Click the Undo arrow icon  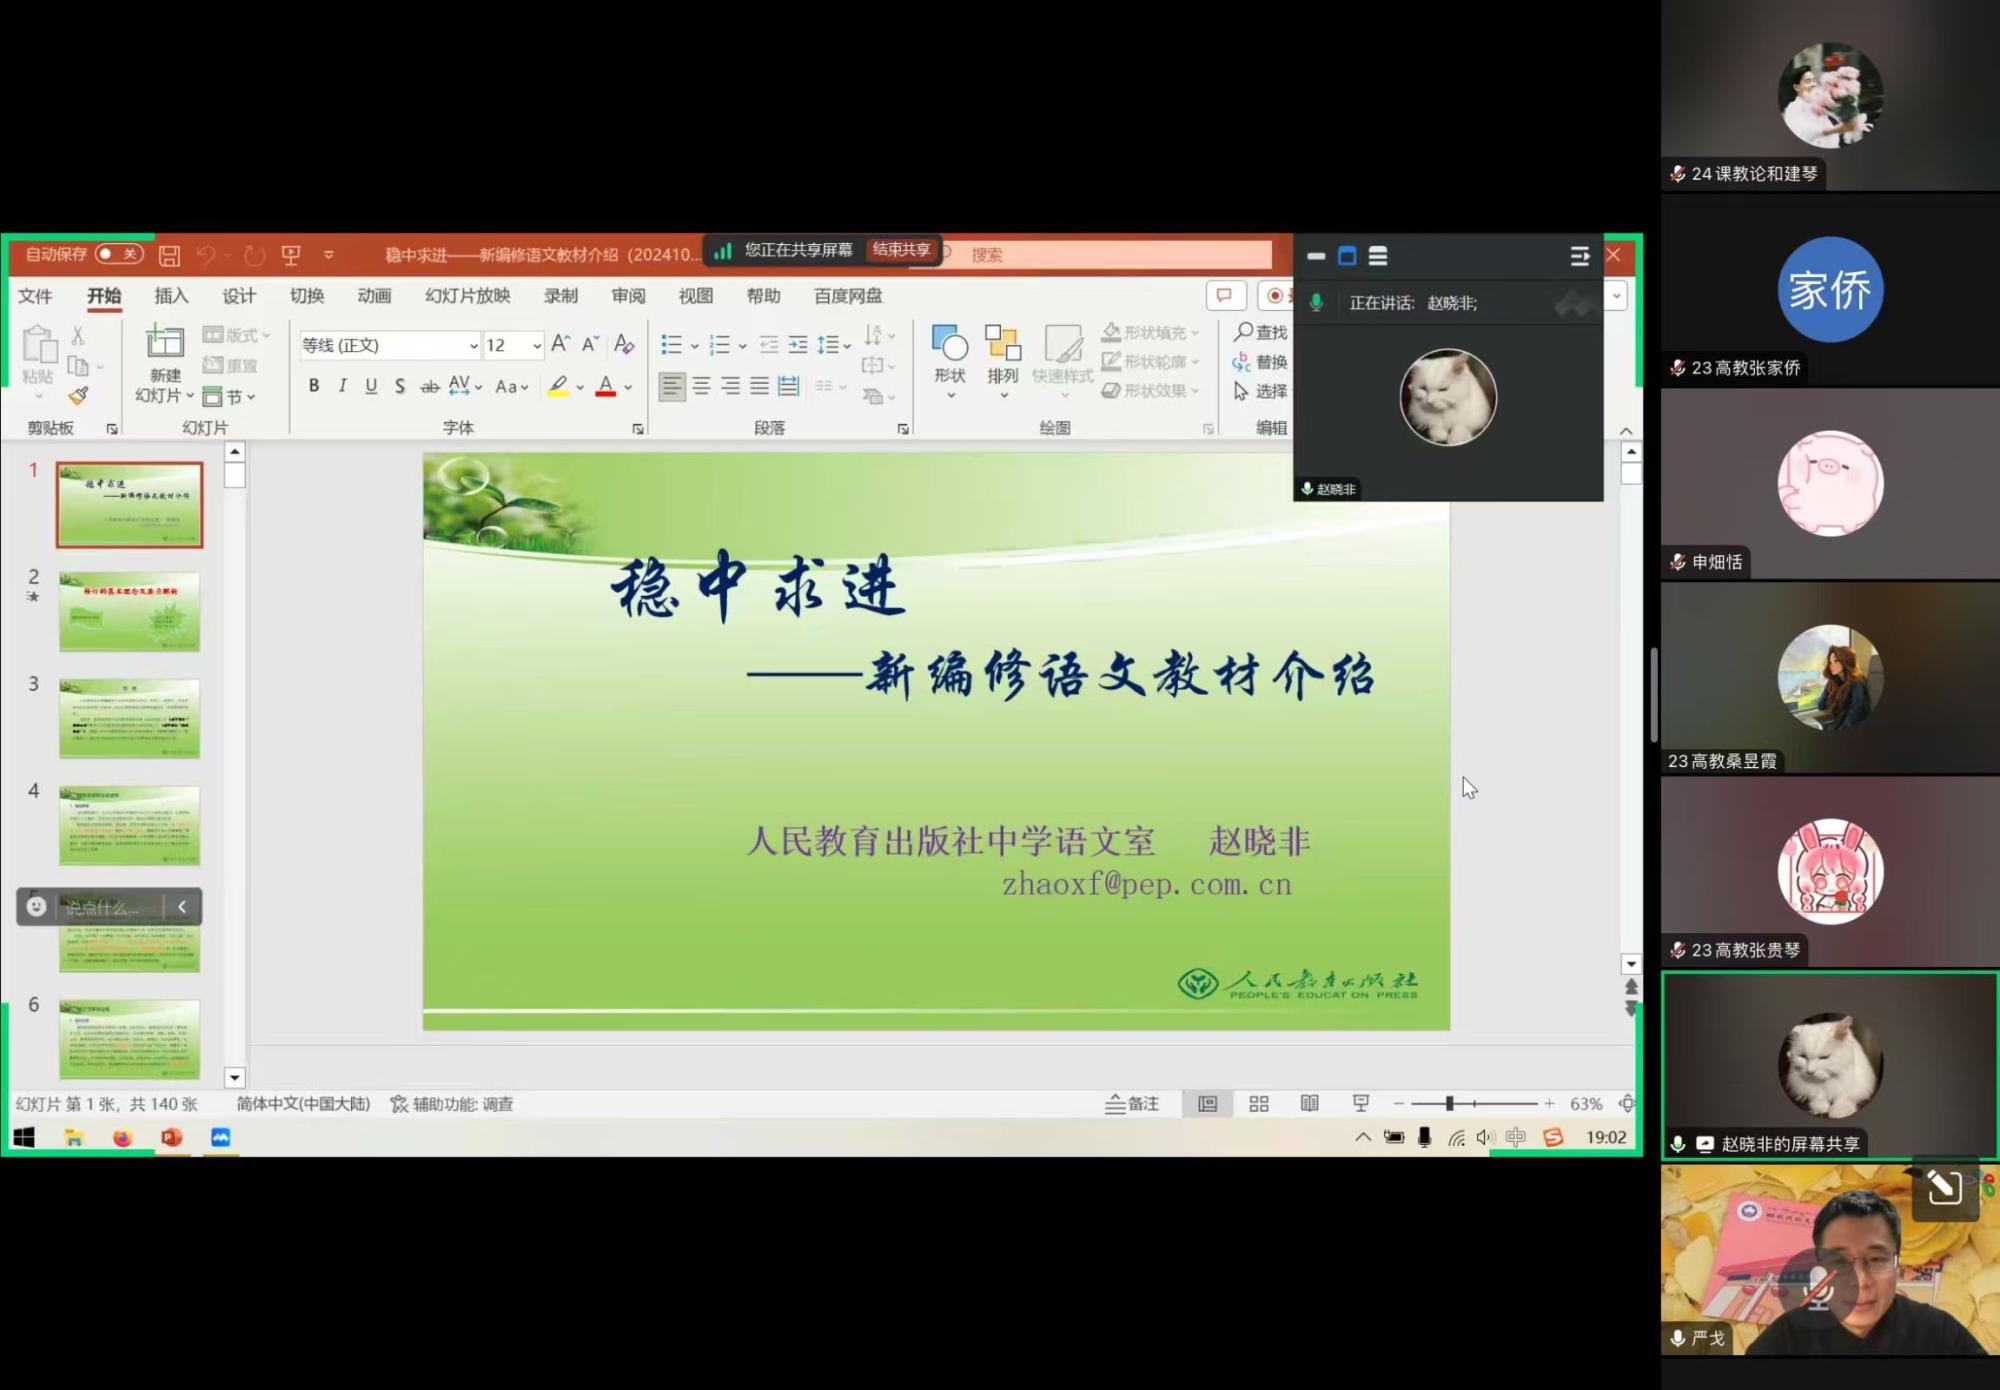click(x=206, y=255)
